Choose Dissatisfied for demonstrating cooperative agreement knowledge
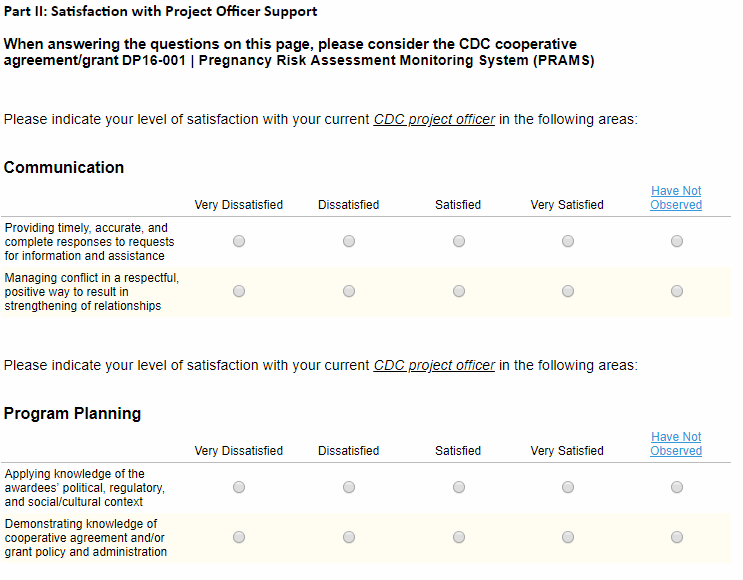Image resolution: width=743 pixels, height=580 pixels. click(349, 537)
